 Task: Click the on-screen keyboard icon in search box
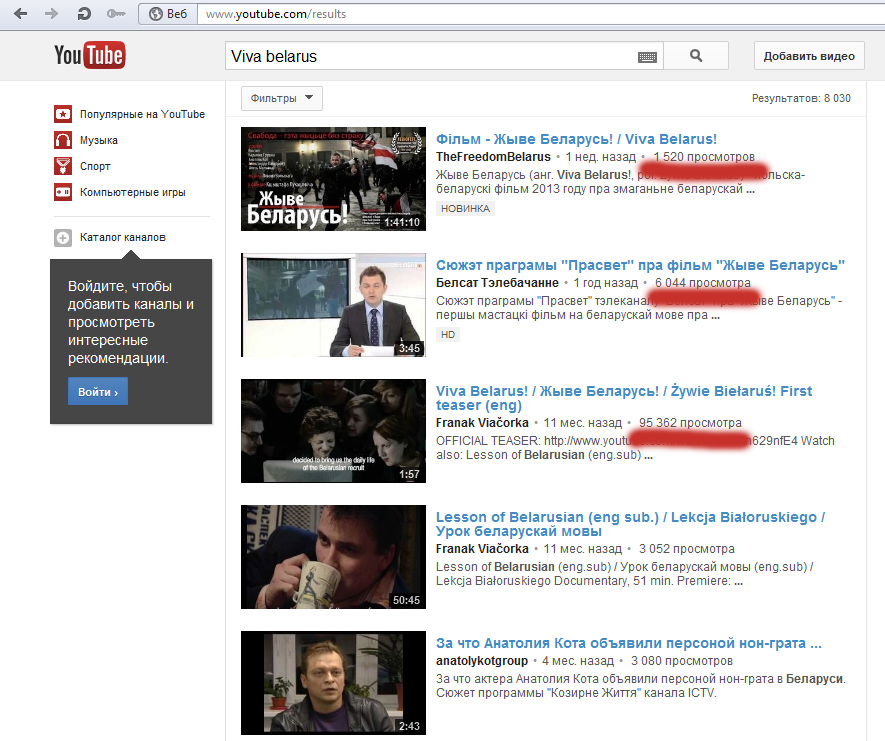[647, 57]
